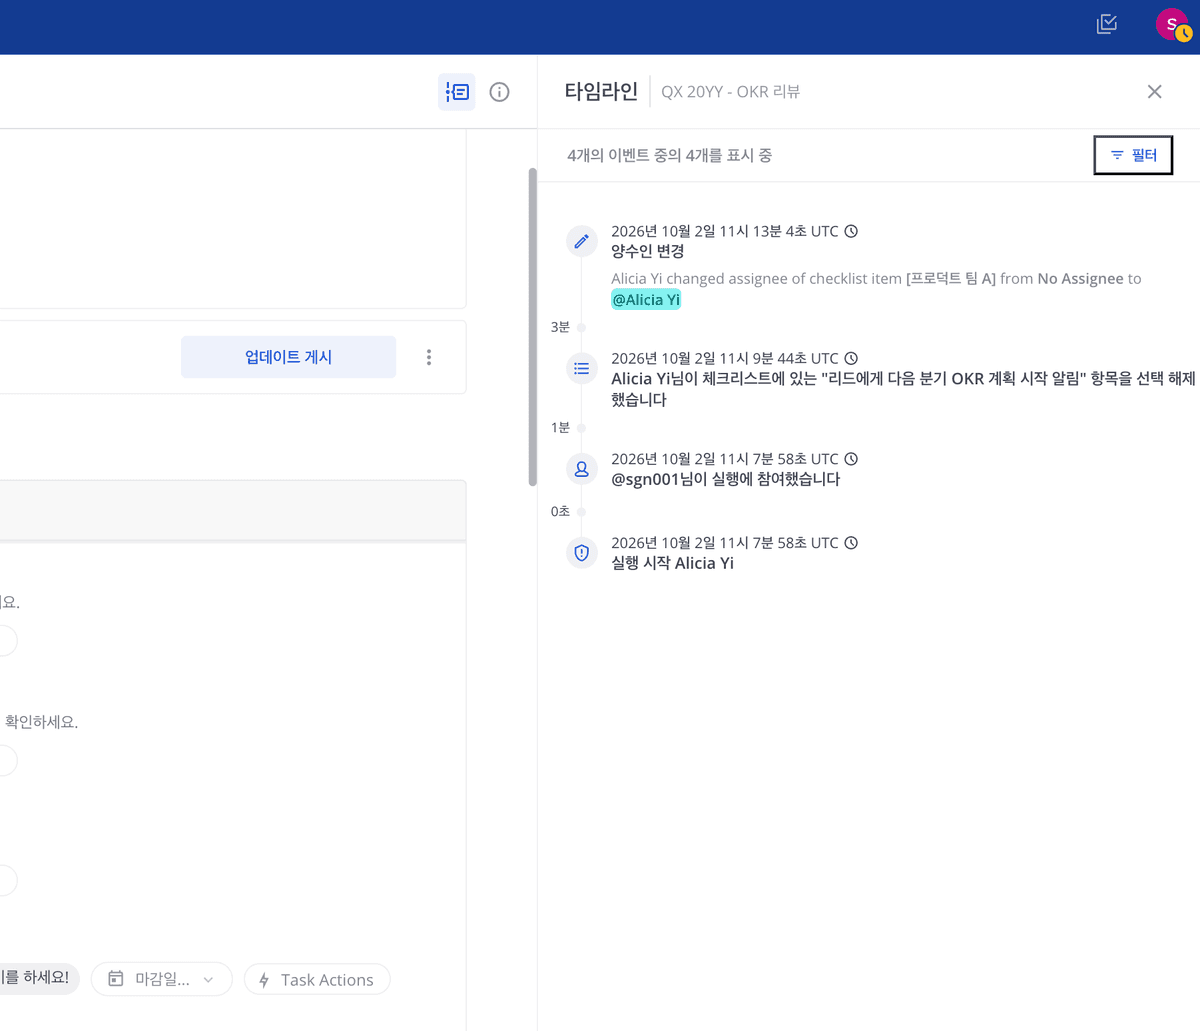Click the checklist icon for deselect event
1200x1031 pixels.
point(581,368)
